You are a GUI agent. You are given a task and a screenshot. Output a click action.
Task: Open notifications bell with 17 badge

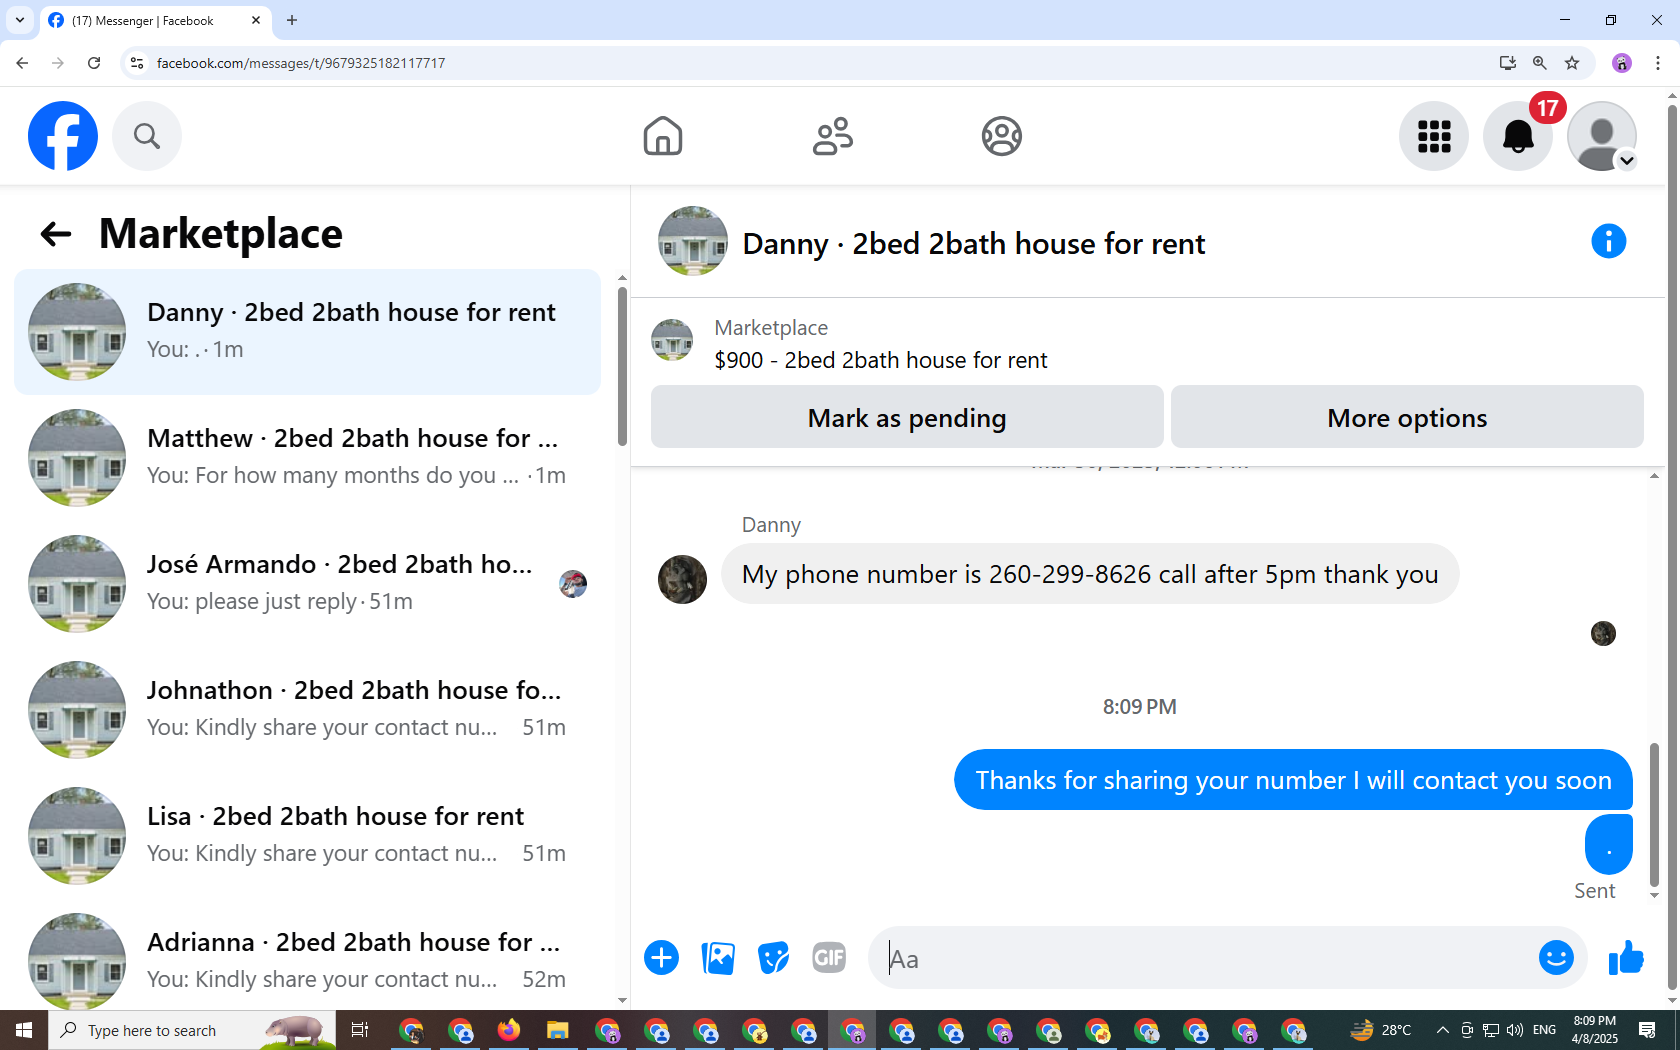[1518, 136]
